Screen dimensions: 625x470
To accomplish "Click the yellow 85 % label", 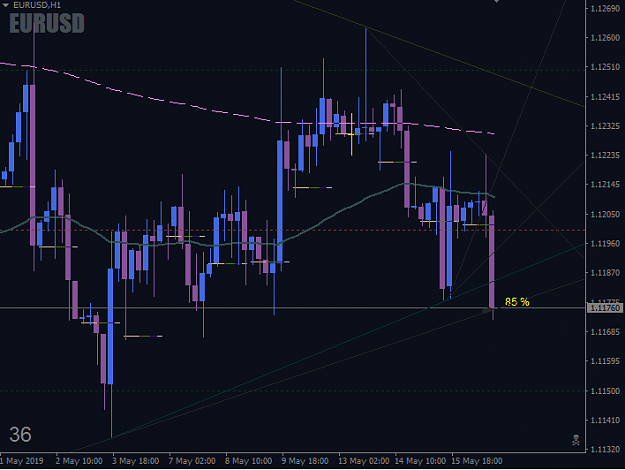I will tap(517, 302).
